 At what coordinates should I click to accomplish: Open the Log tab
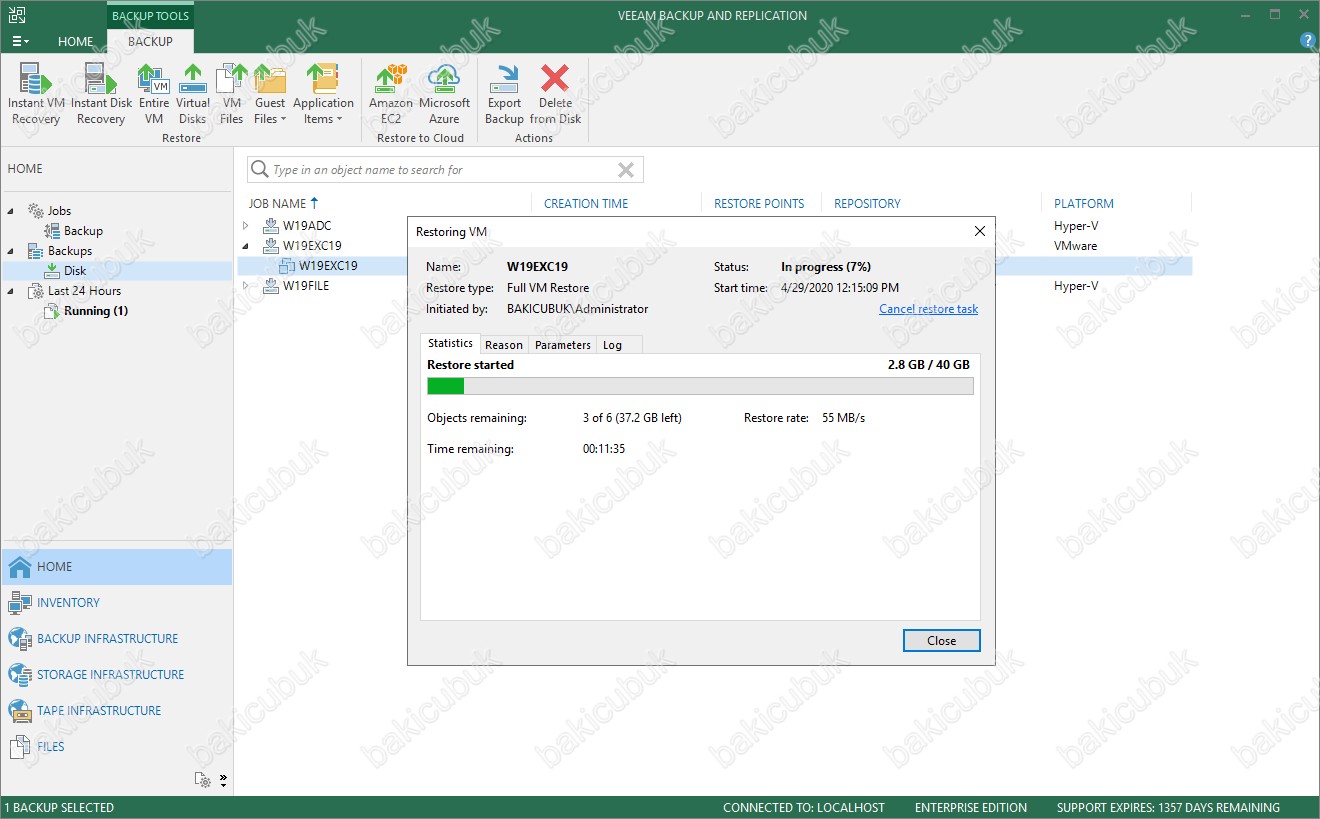(x=613, y=345)
